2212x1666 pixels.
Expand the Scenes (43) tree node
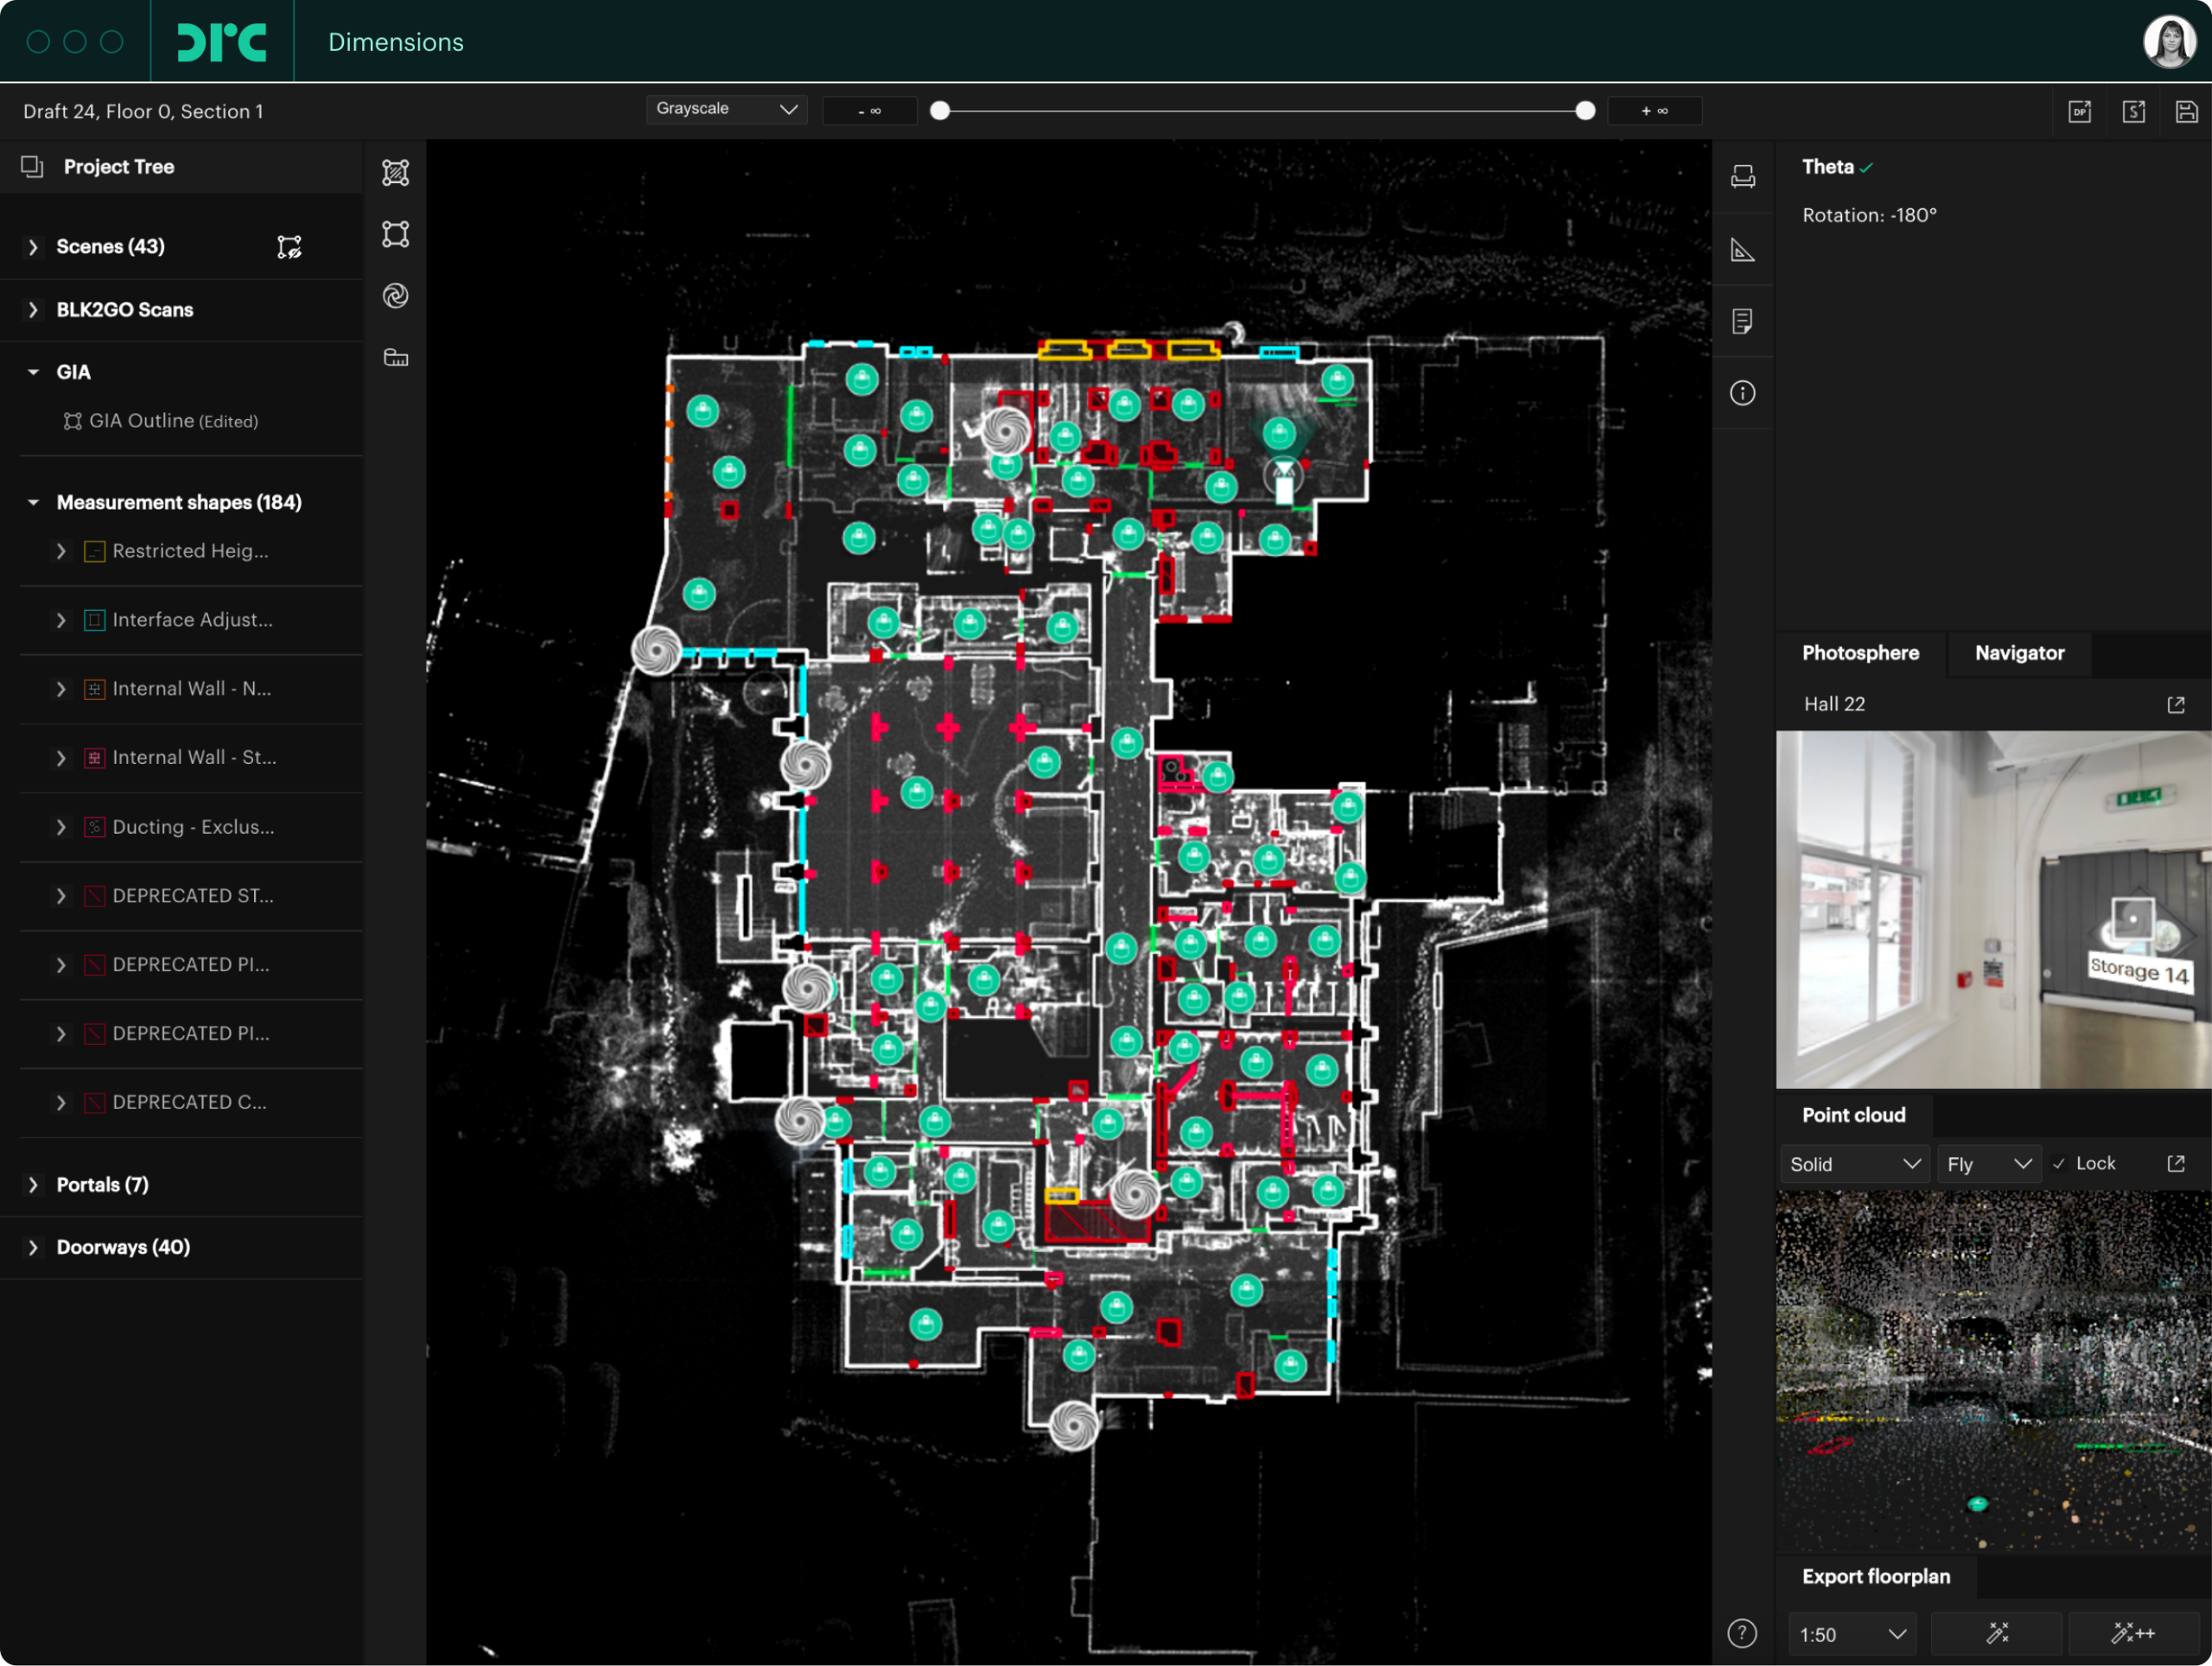[x=33, y=247]
